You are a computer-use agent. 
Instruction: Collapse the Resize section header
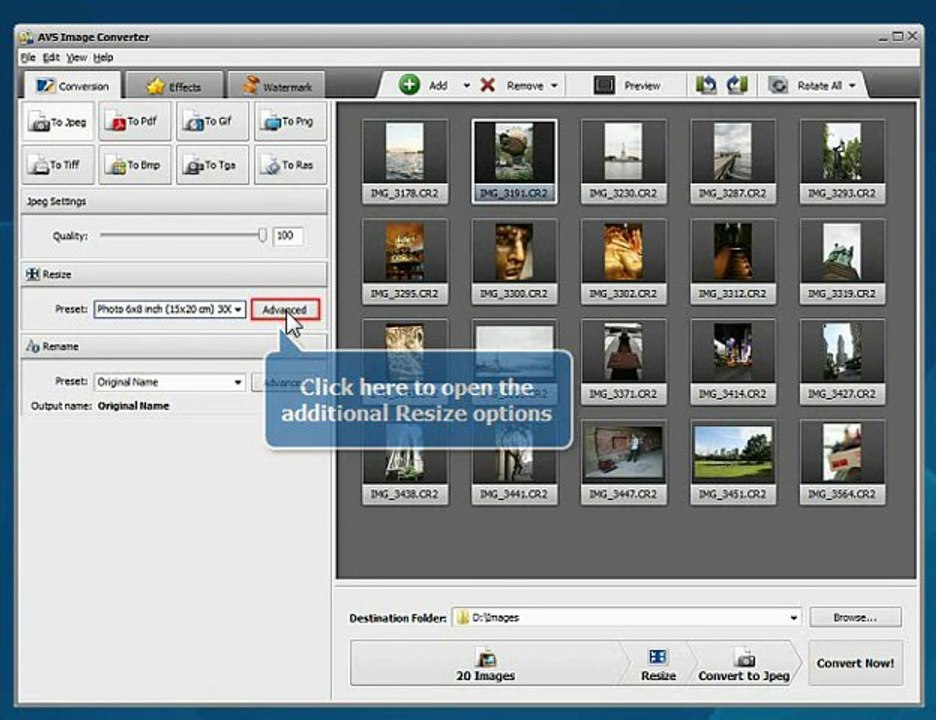click(x=174, y=275)
